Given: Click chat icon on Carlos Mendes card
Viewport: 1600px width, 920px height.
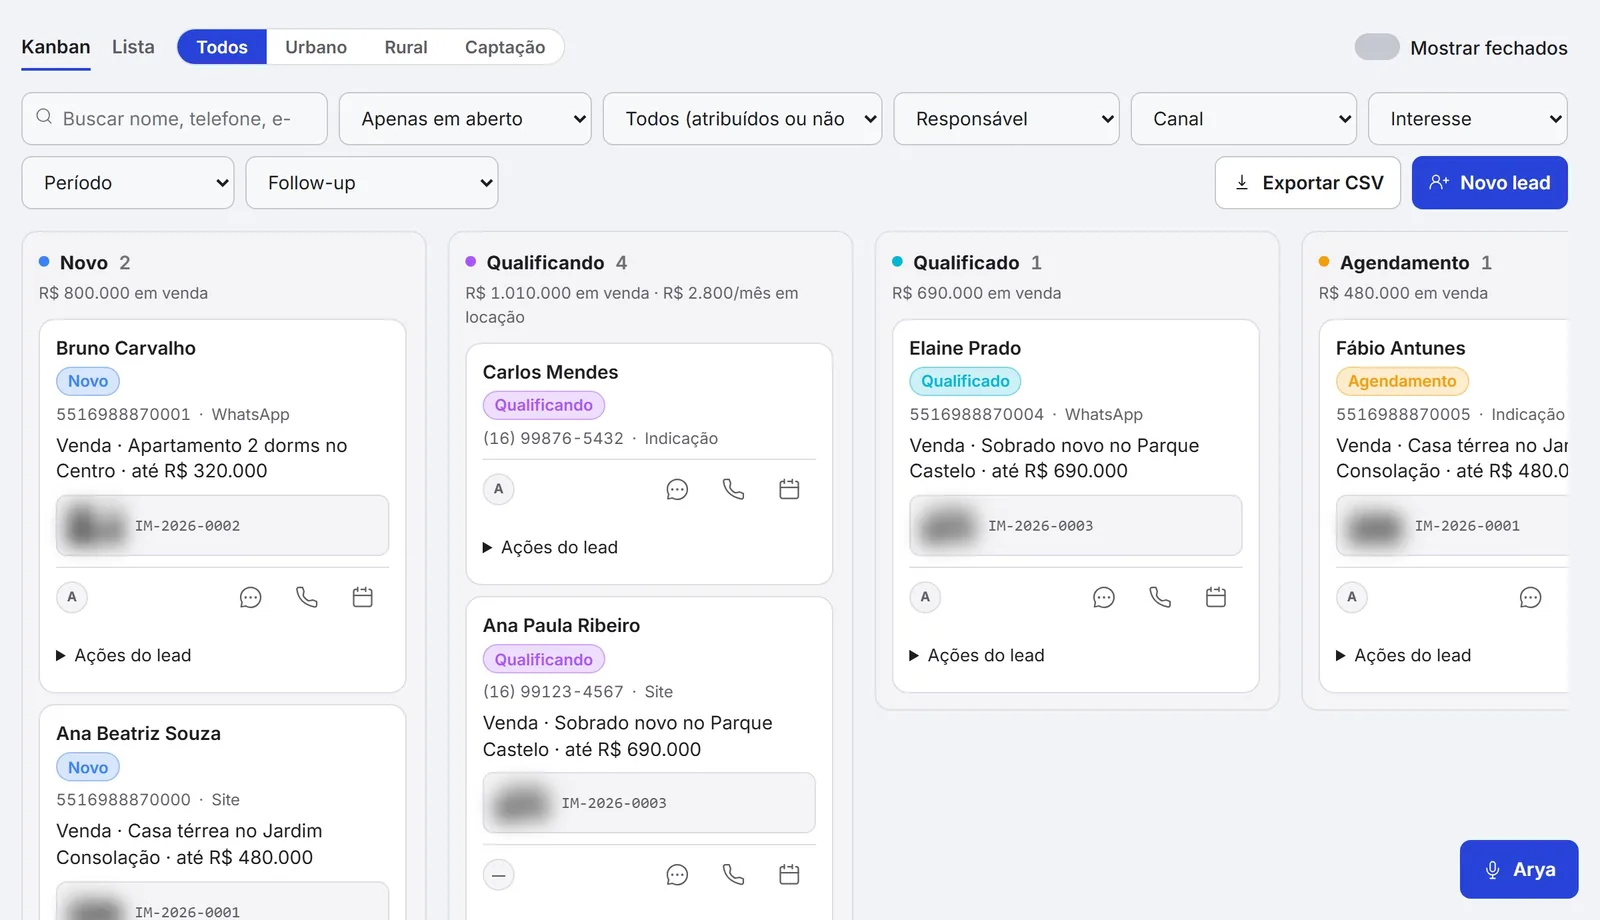Looking at the screenshot, I should pyautogui.click(x=677, y=490).
